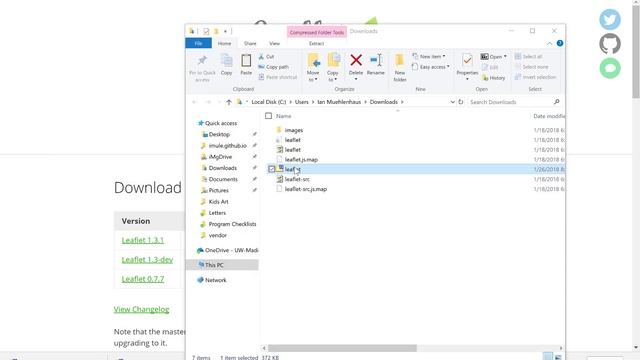Click the Copy icon in Clipboard group
The image size is (640, 360).
tap(227, 61)
